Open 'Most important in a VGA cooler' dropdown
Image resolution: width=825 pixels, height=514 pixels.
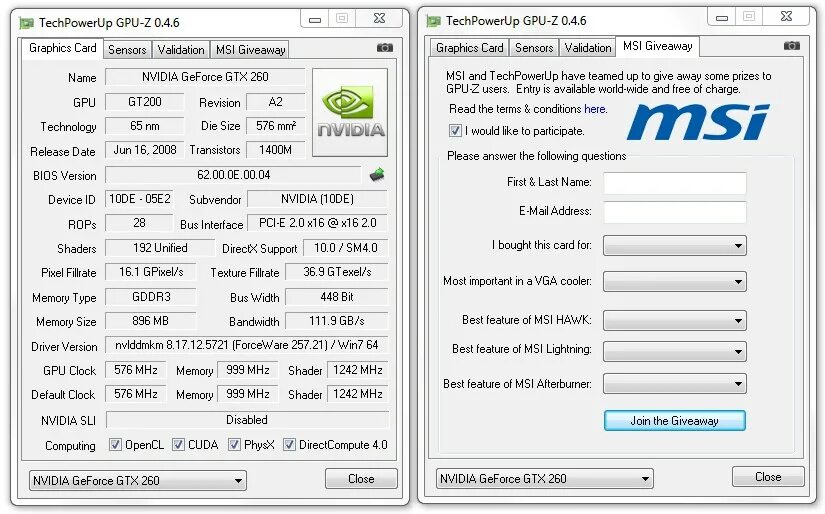[x=675, y=281]
